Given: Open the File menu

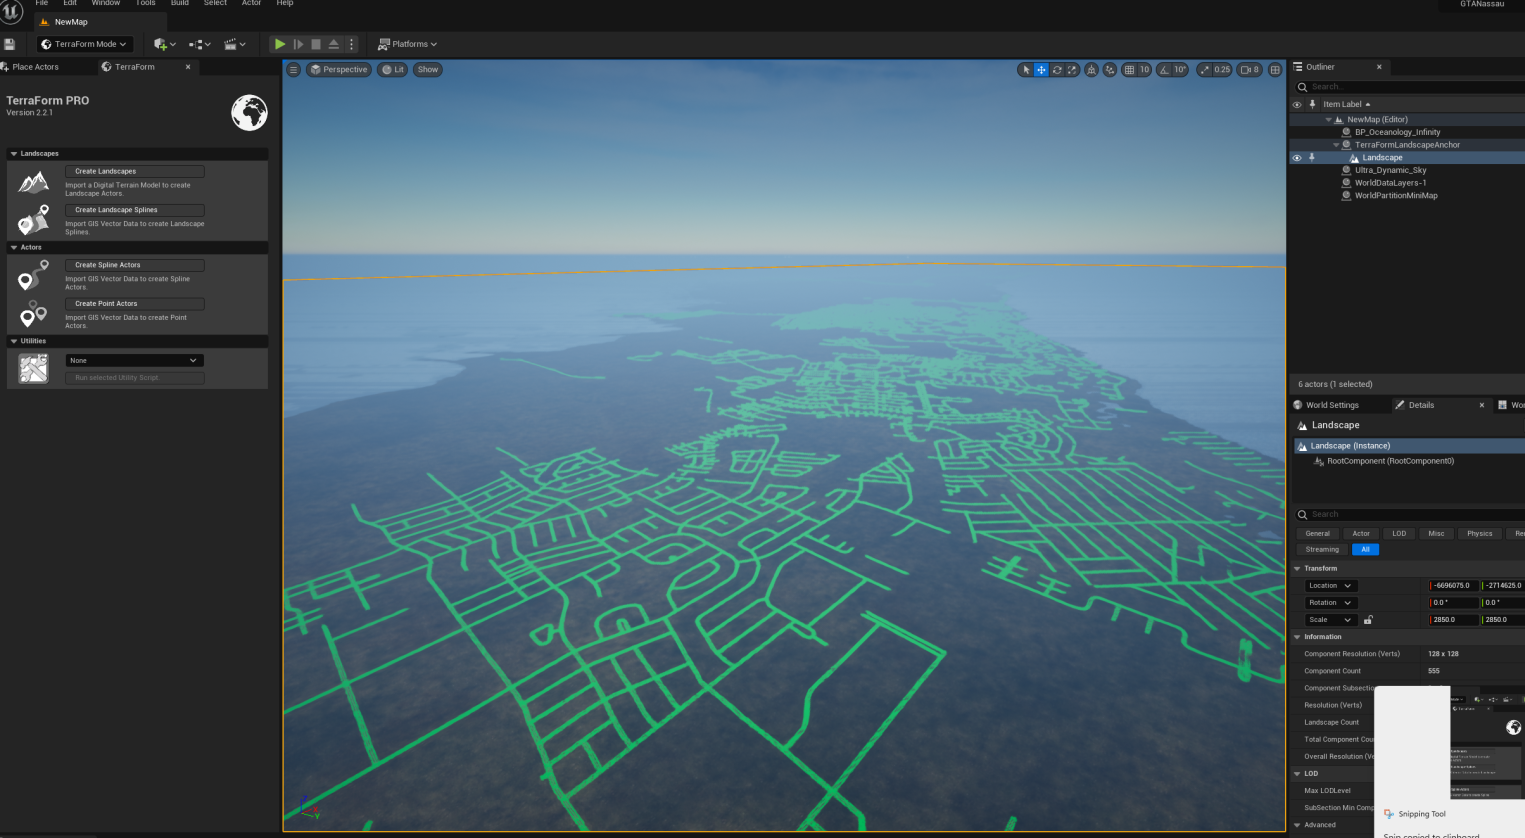Looking at the screenshot, I should 42,3.
